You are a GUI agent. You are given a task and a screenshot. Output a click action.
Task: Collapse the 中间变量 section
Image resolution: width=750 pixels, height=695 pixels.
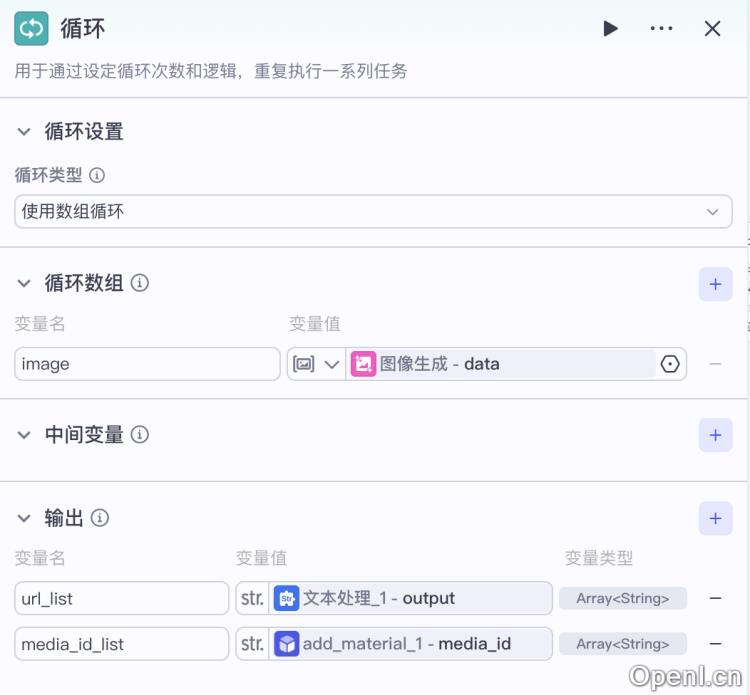click(x=24, y=435)
